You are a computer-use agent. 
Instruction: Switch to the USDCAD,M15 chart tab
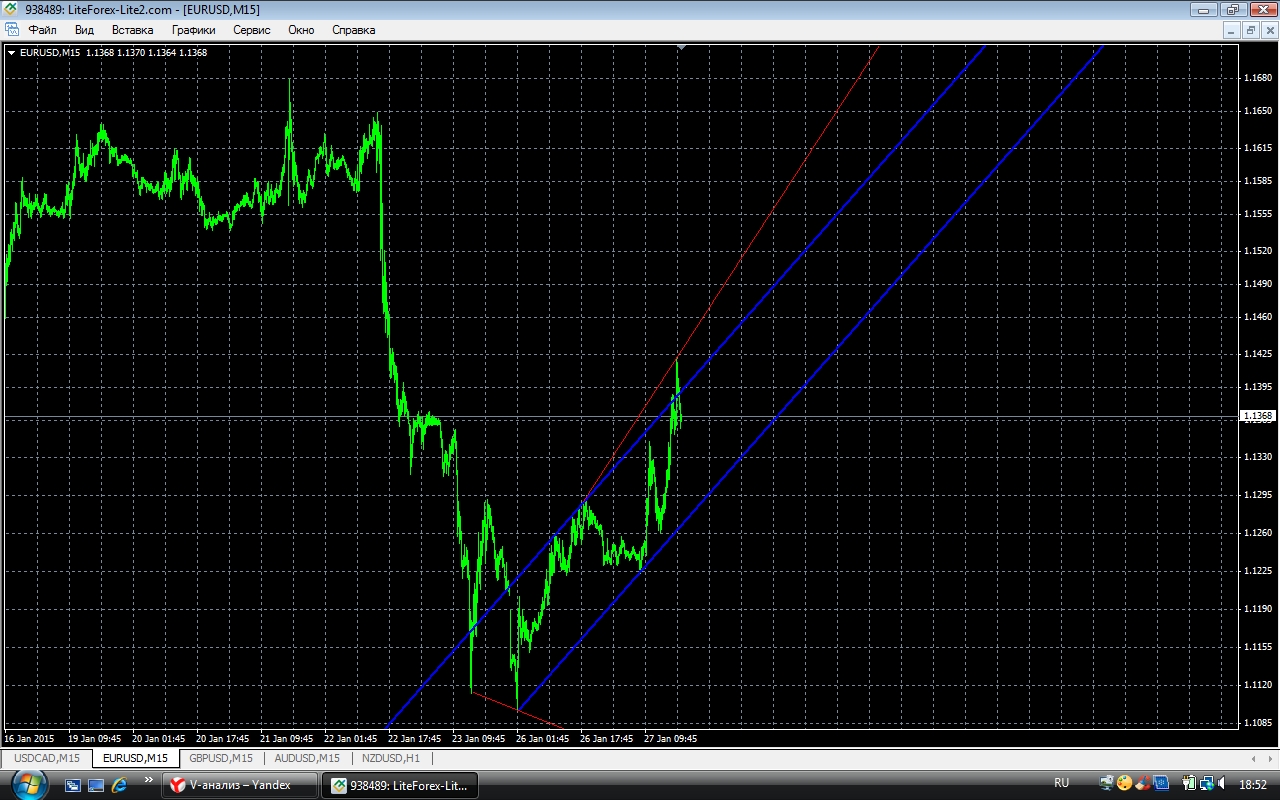point(47,758)
